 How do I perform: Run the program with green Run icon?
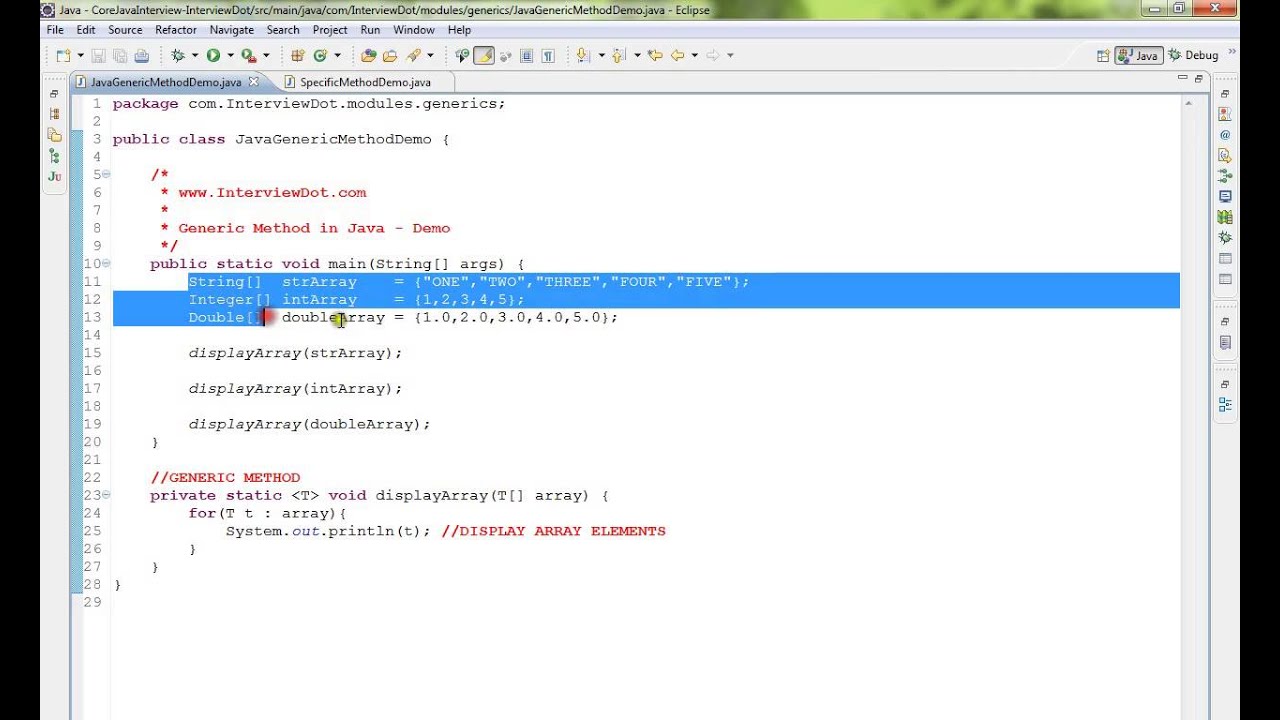(x=213, y=56)
